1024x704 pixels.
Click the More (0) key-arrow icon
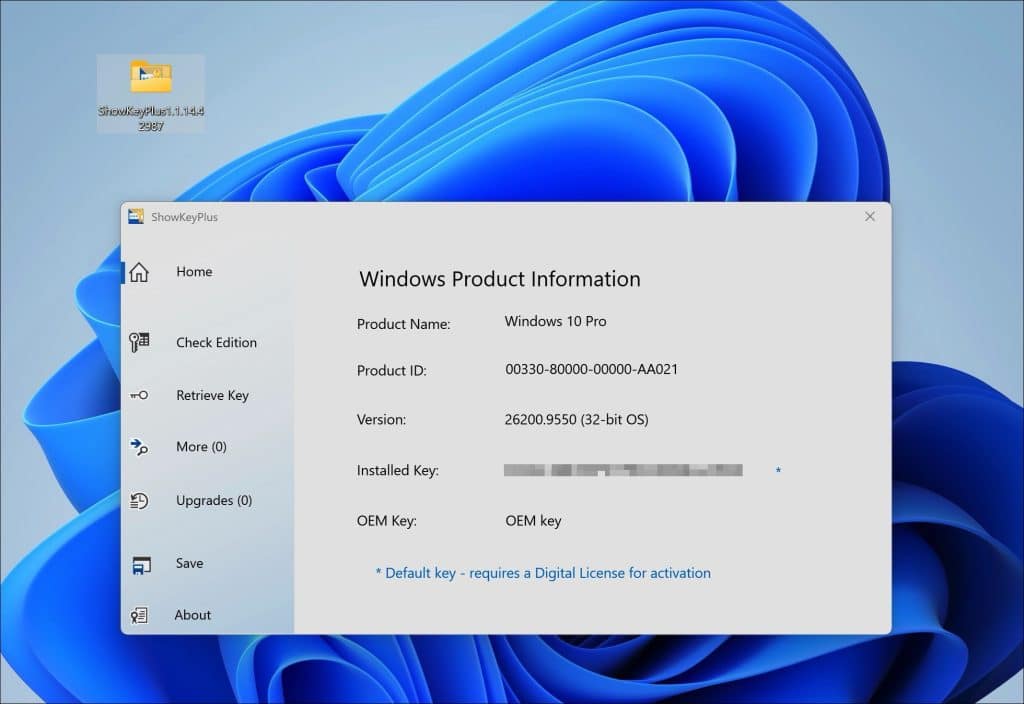click(x=139, y=447)
